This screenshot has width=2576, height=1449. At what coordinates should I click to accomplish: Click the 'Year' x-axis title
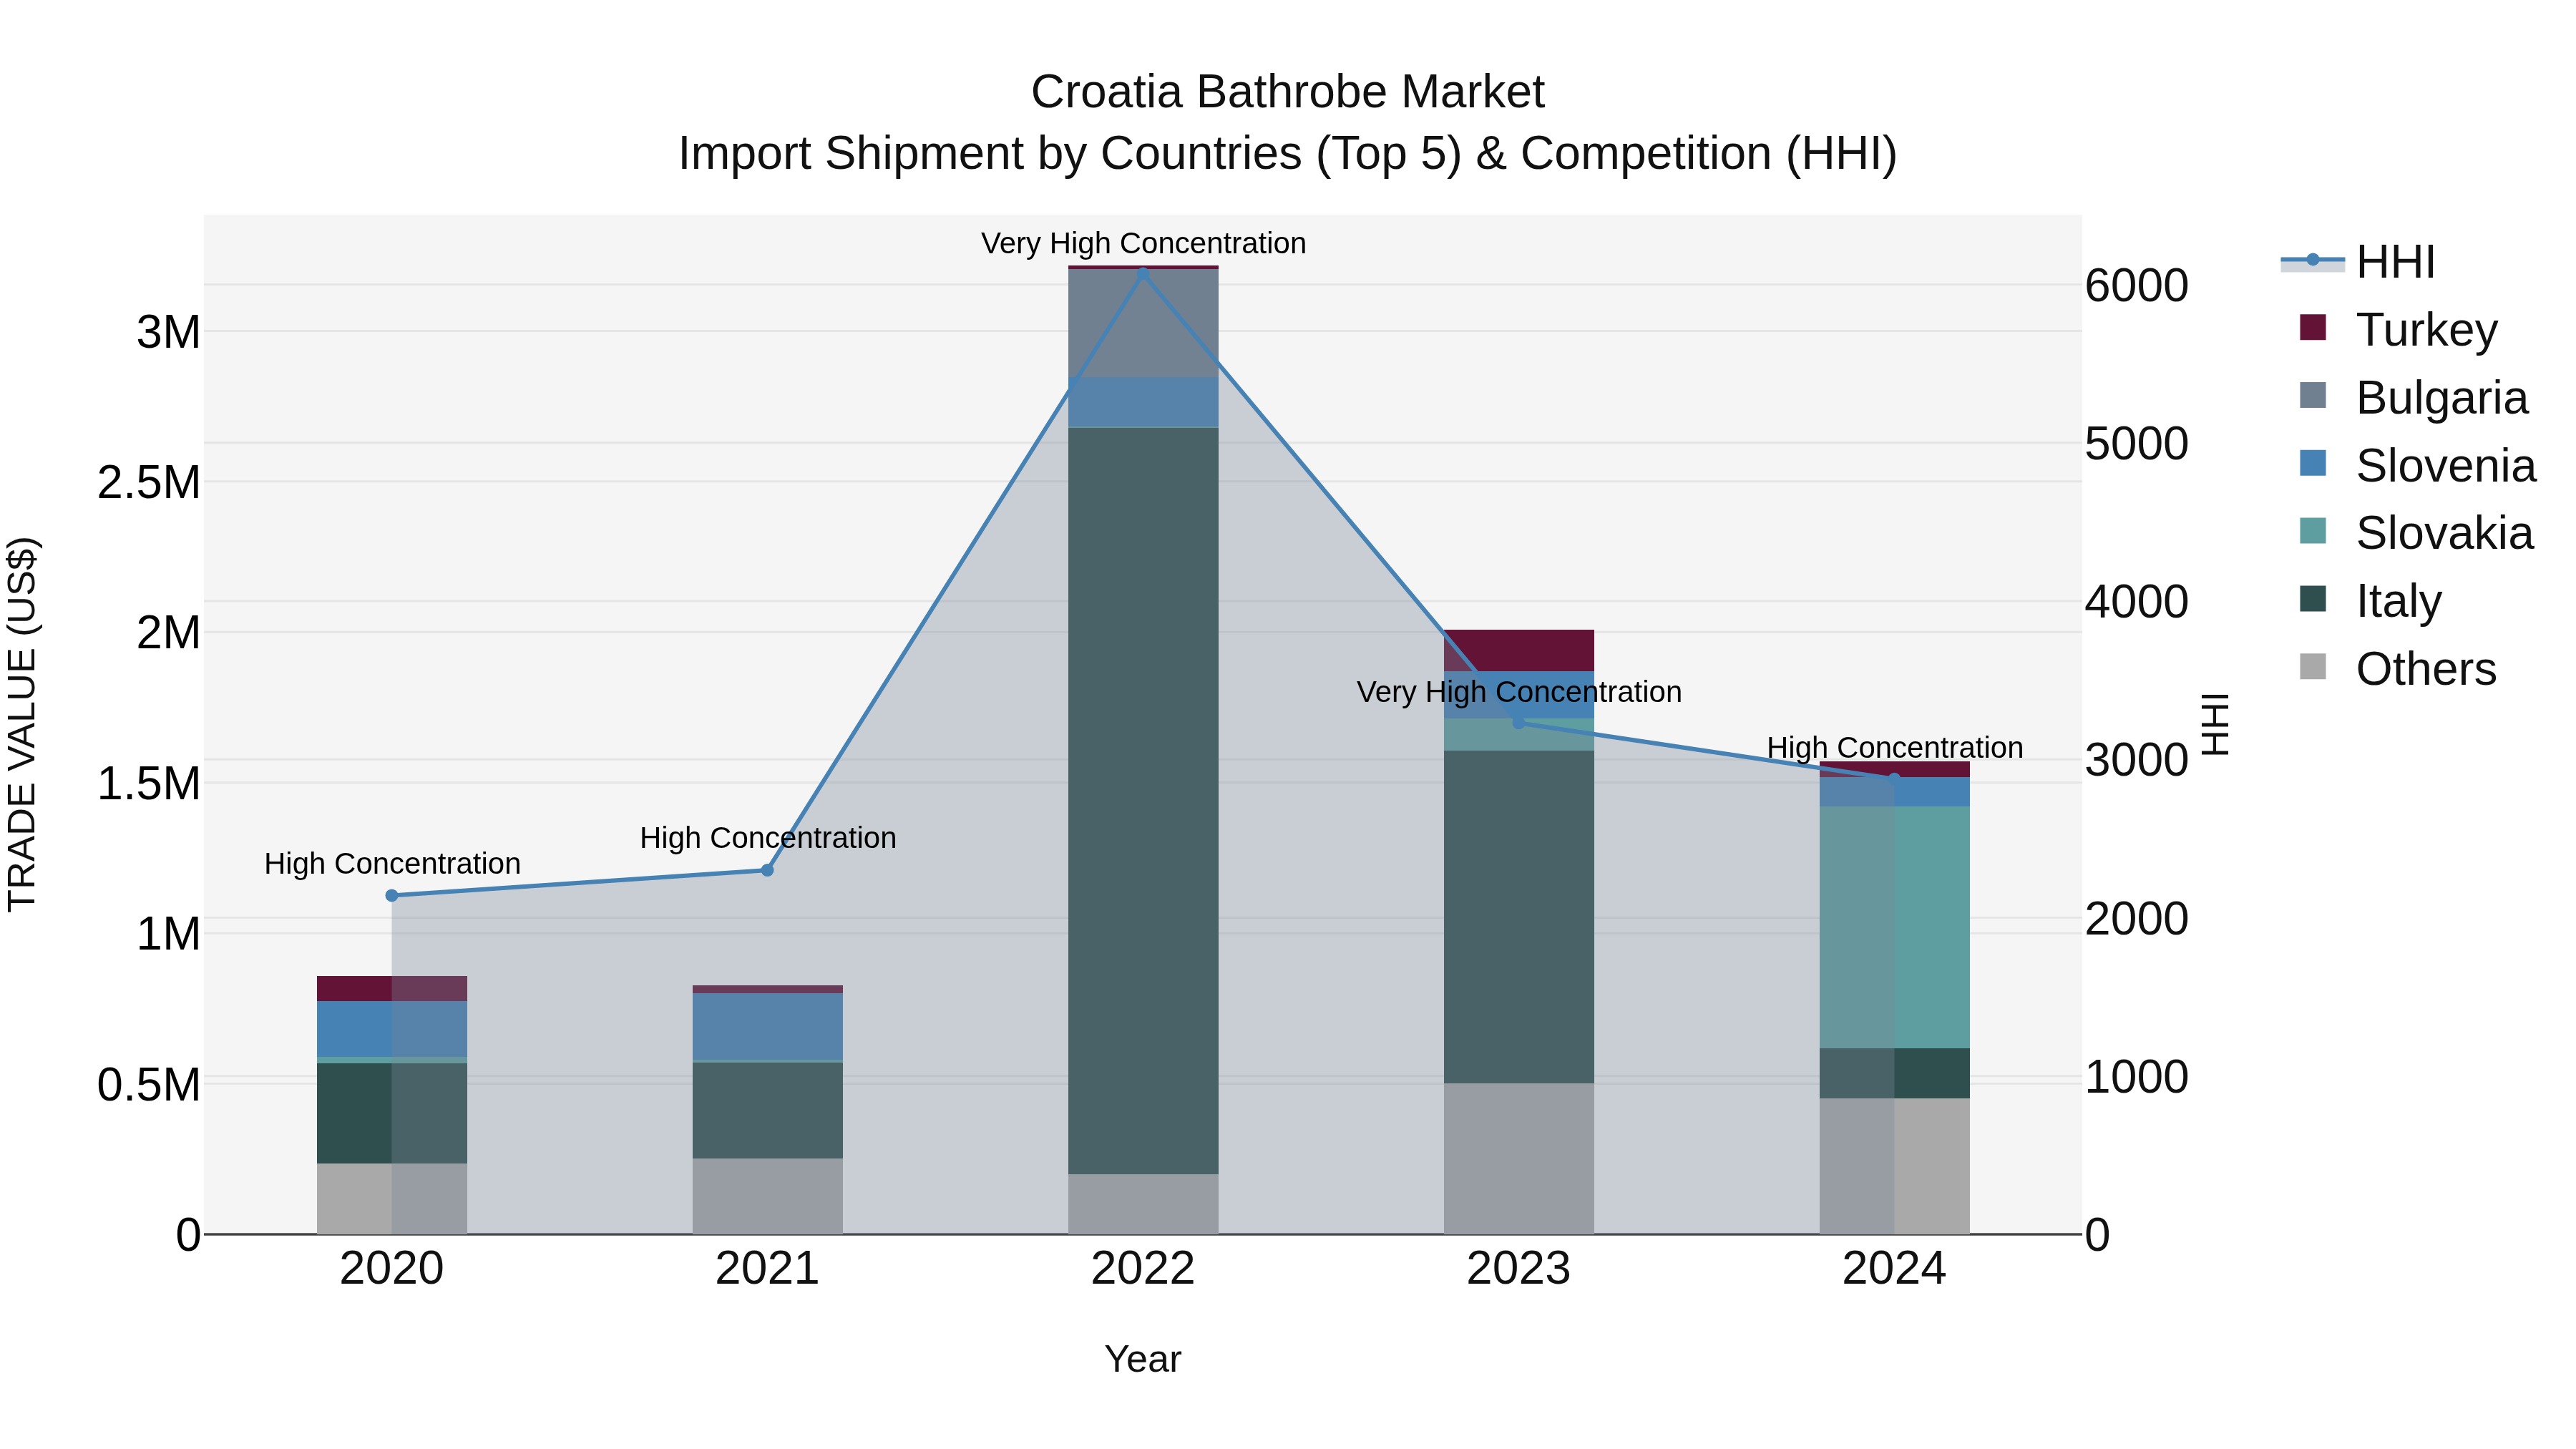pyautogui.click(x=1143, y=1359)
